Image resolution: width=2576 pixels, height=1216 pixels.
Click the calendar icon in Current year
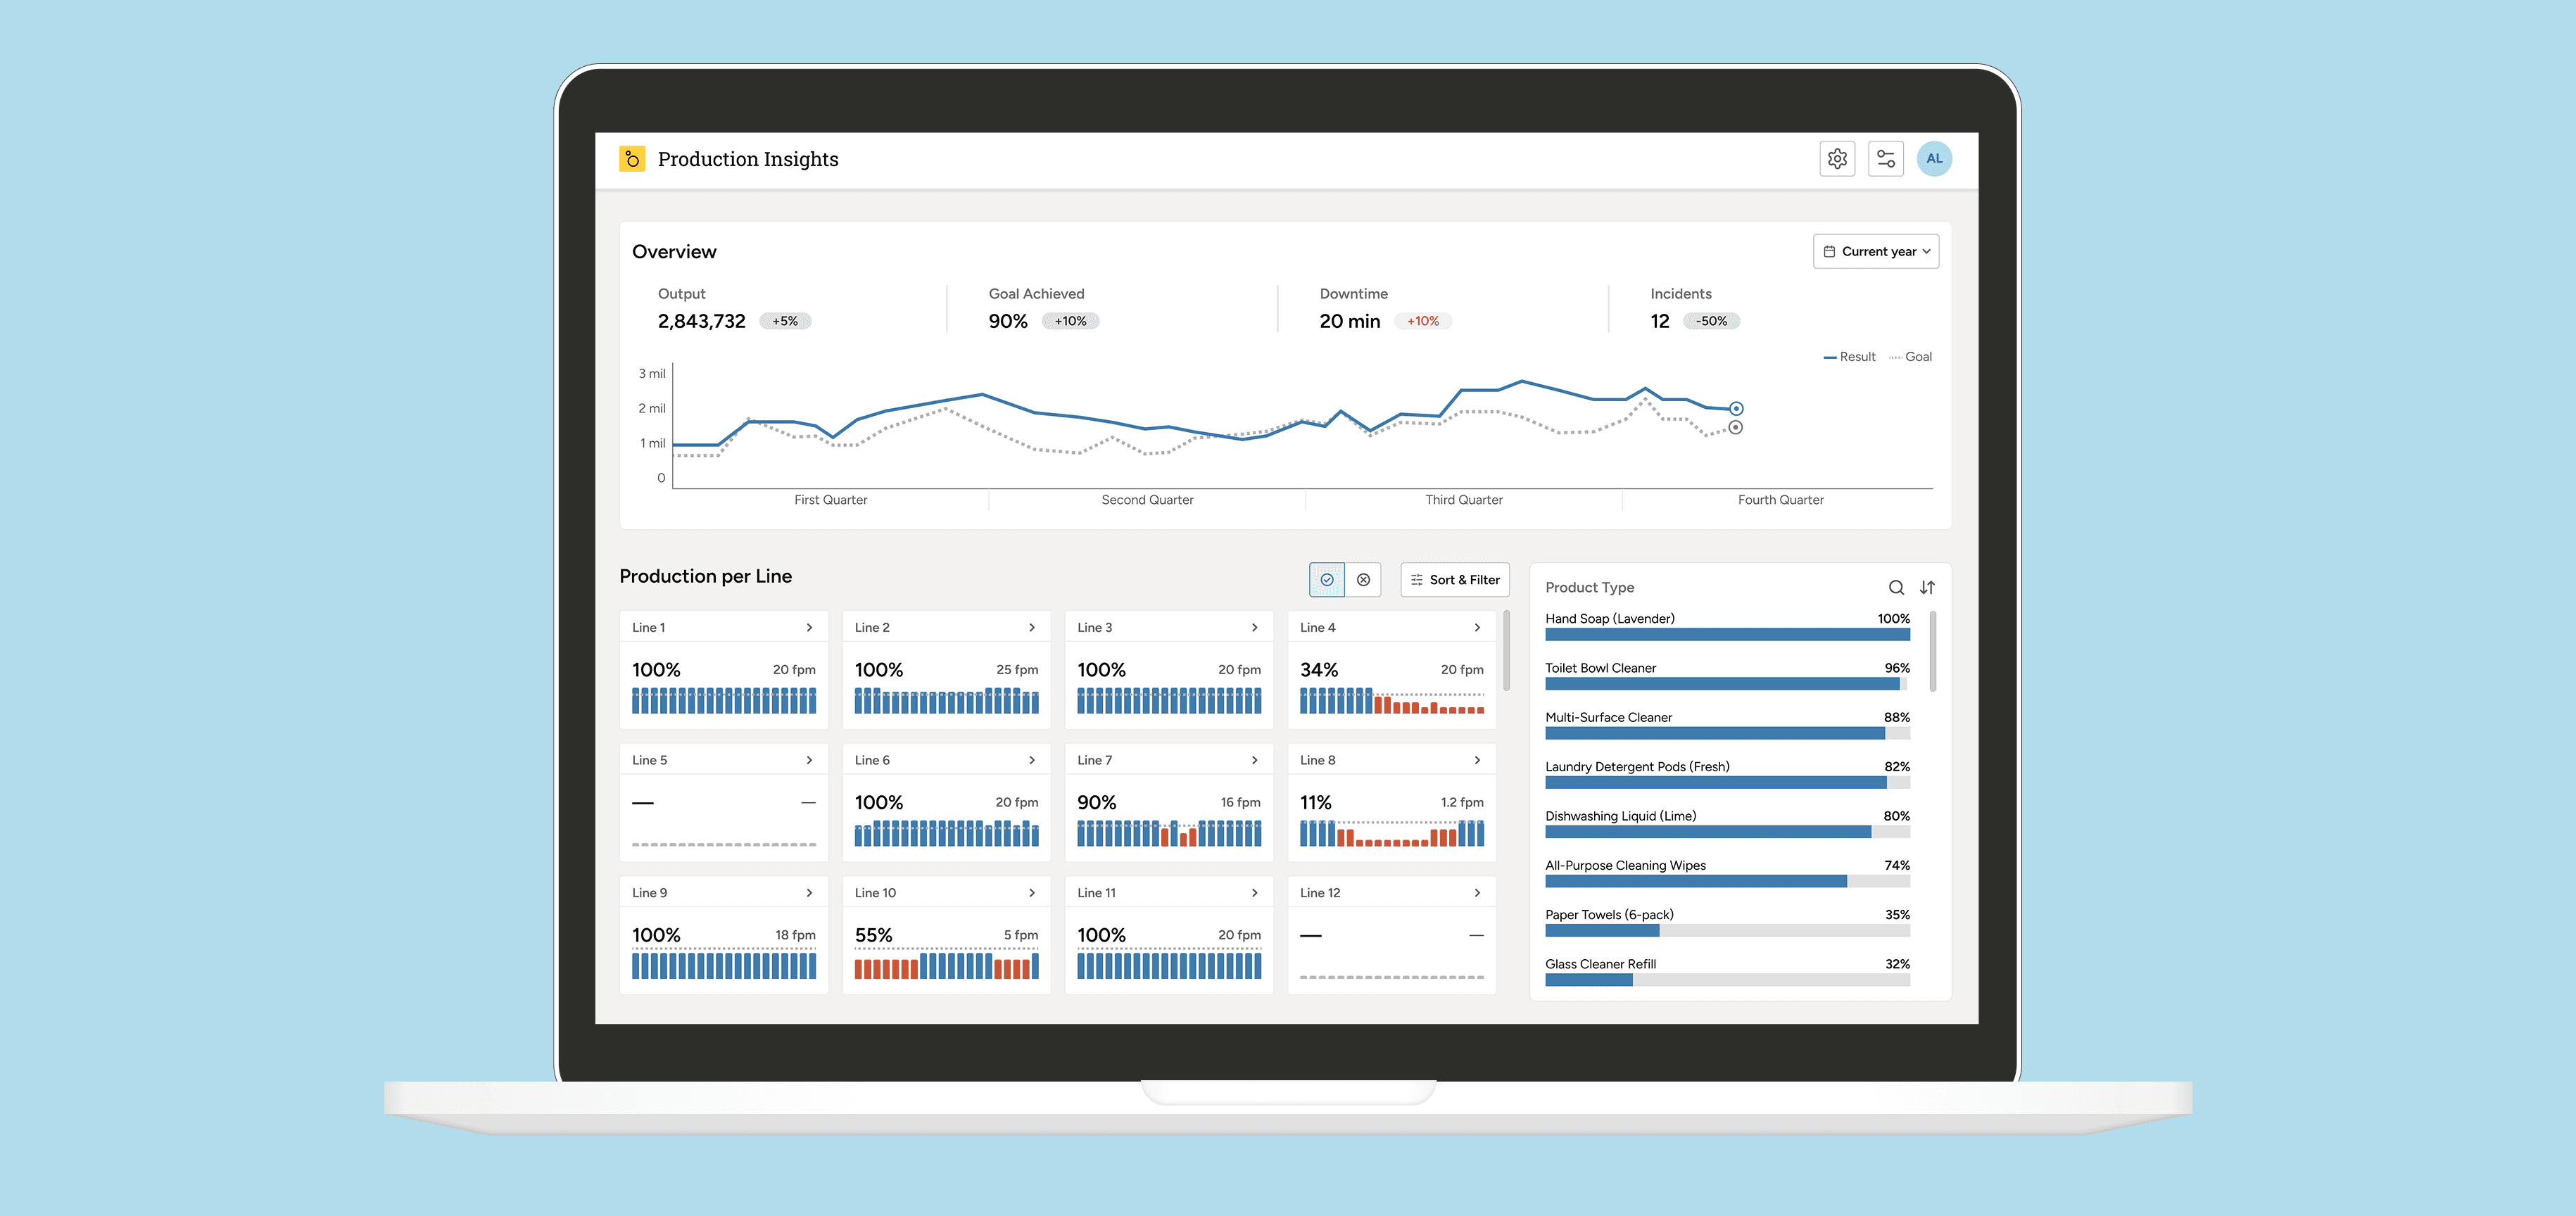pos(1829,252)
